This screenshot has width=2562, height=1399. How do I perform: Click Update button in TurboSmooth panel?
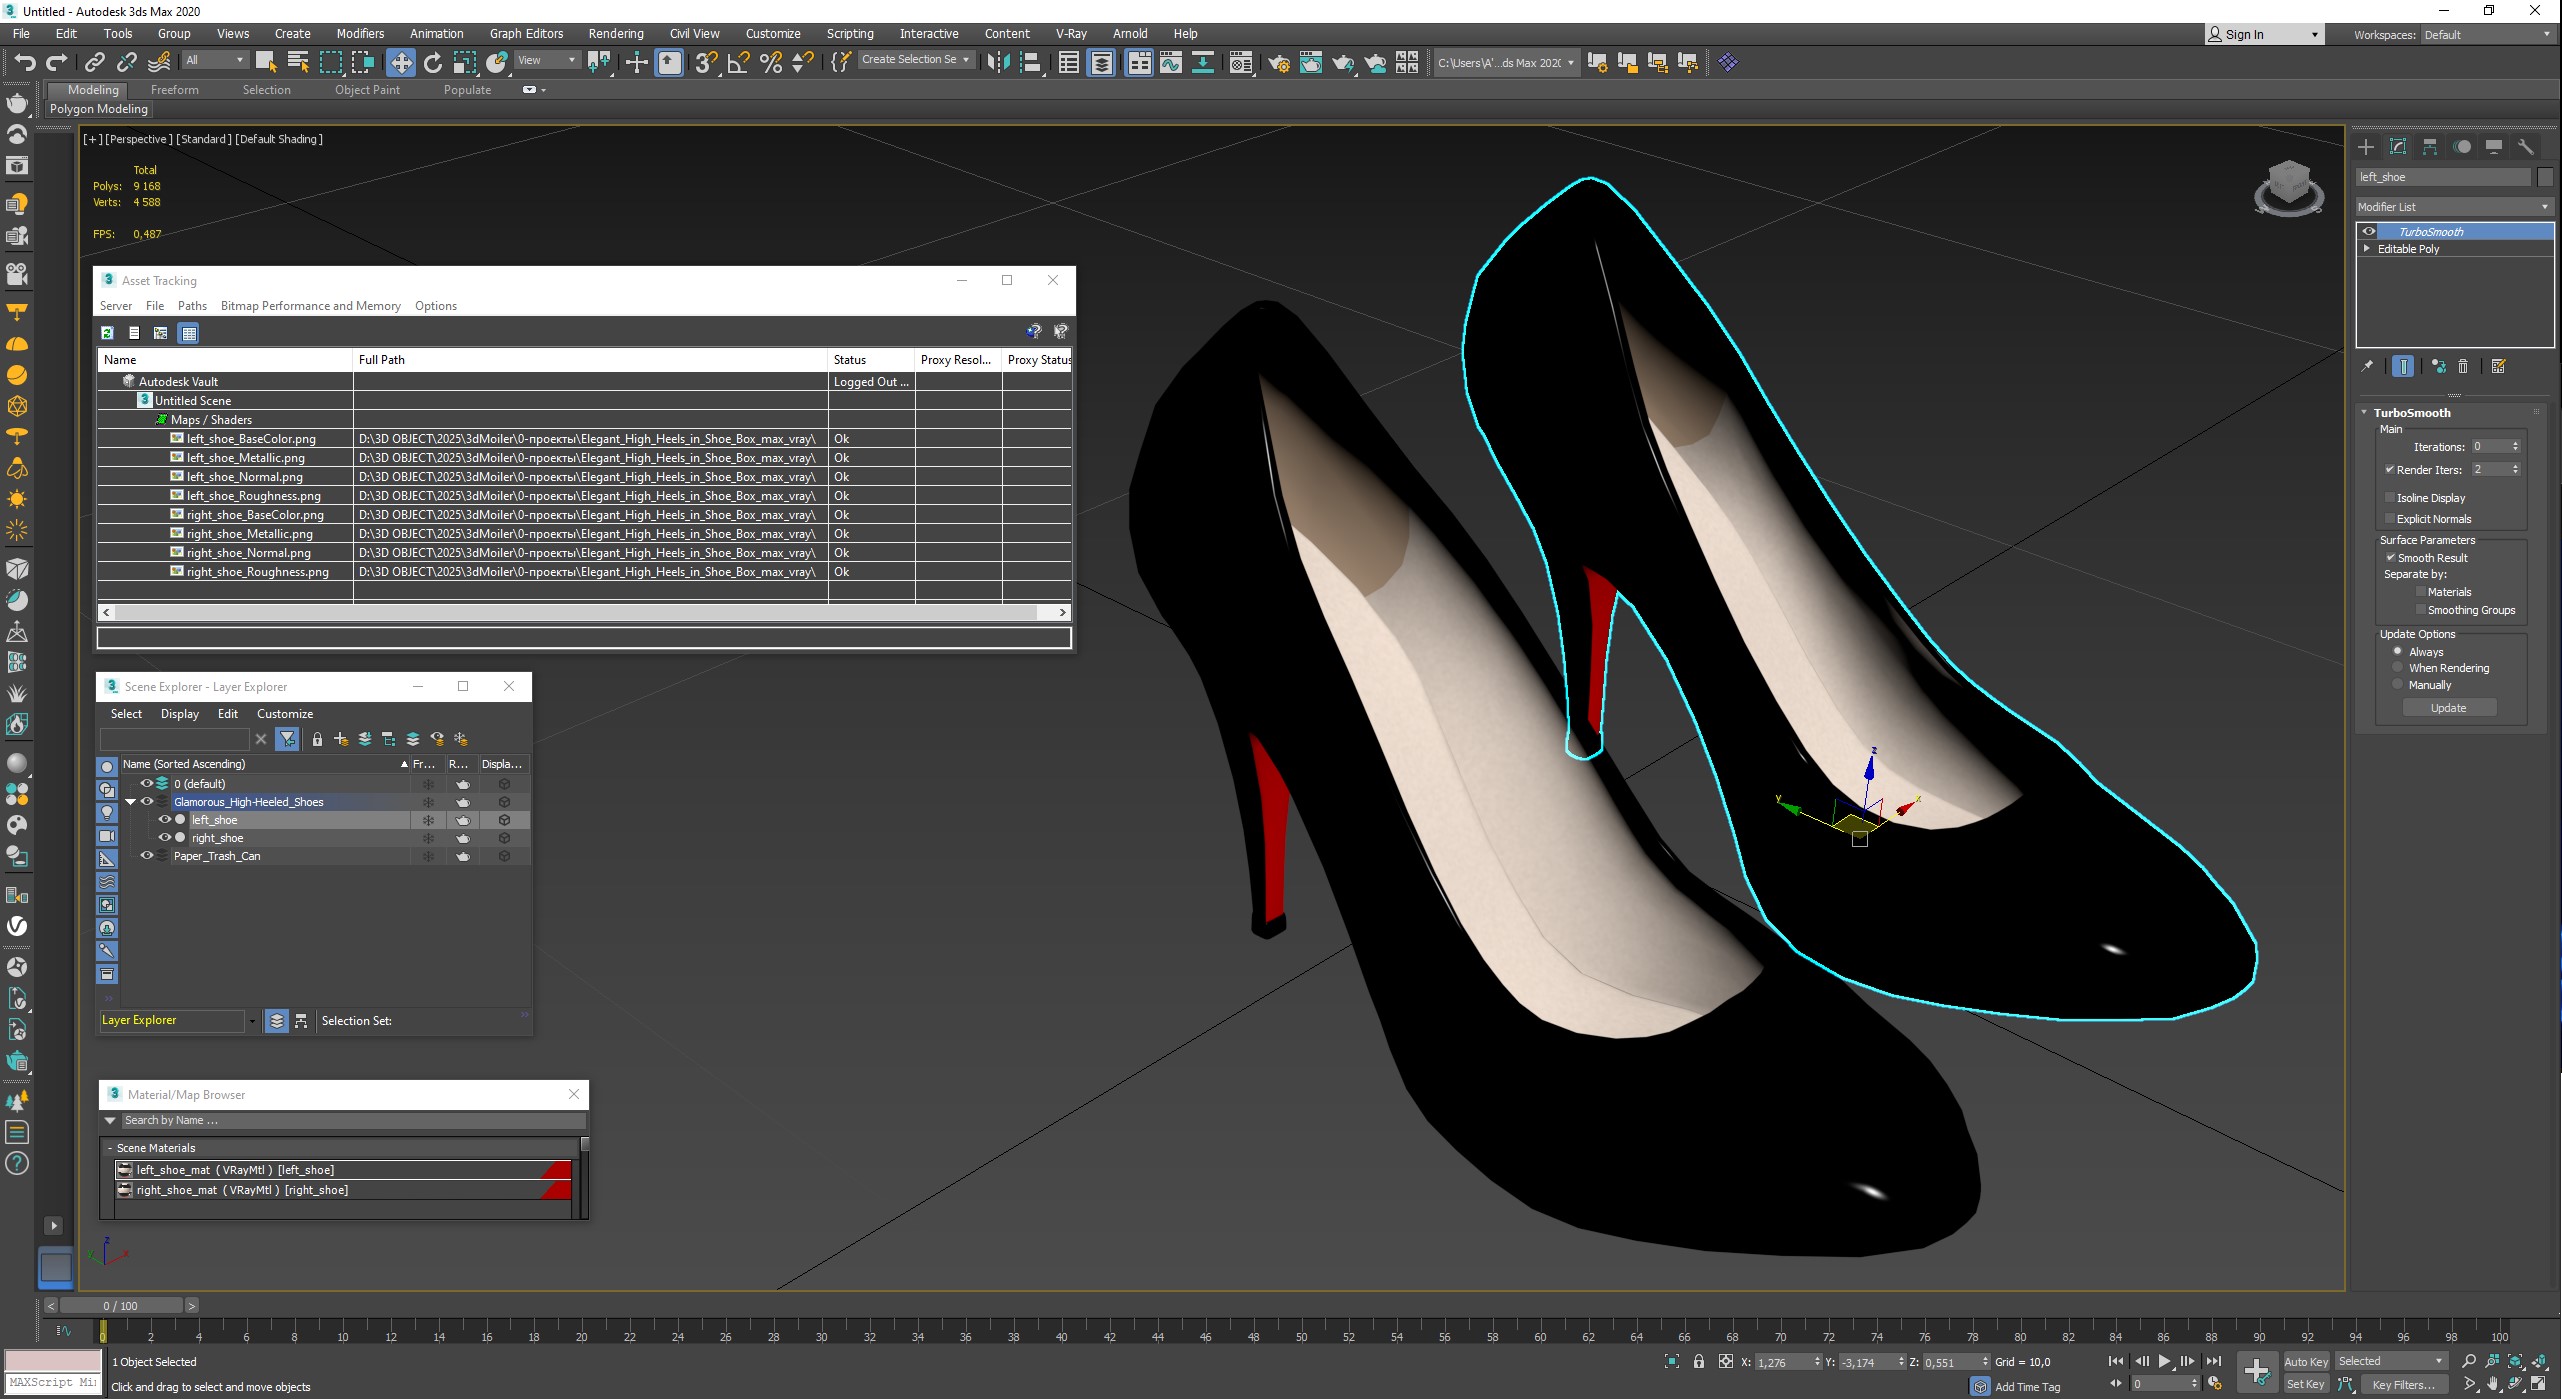pyautogui.click(x=2445, y=708)
